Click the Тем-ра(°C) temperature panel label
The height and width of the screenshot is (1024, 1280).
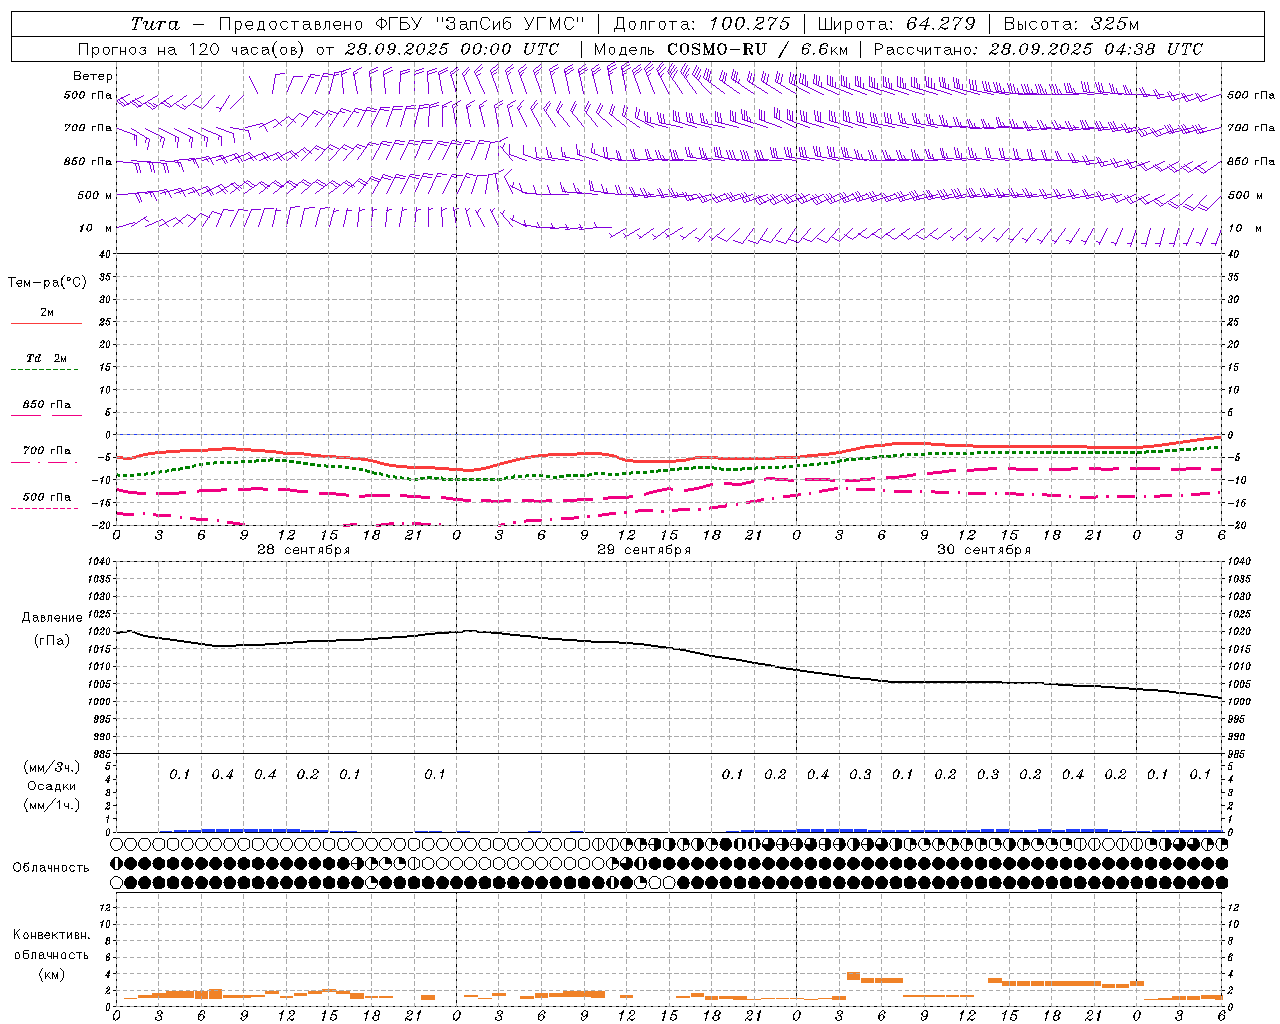click(x=47, y=283)
